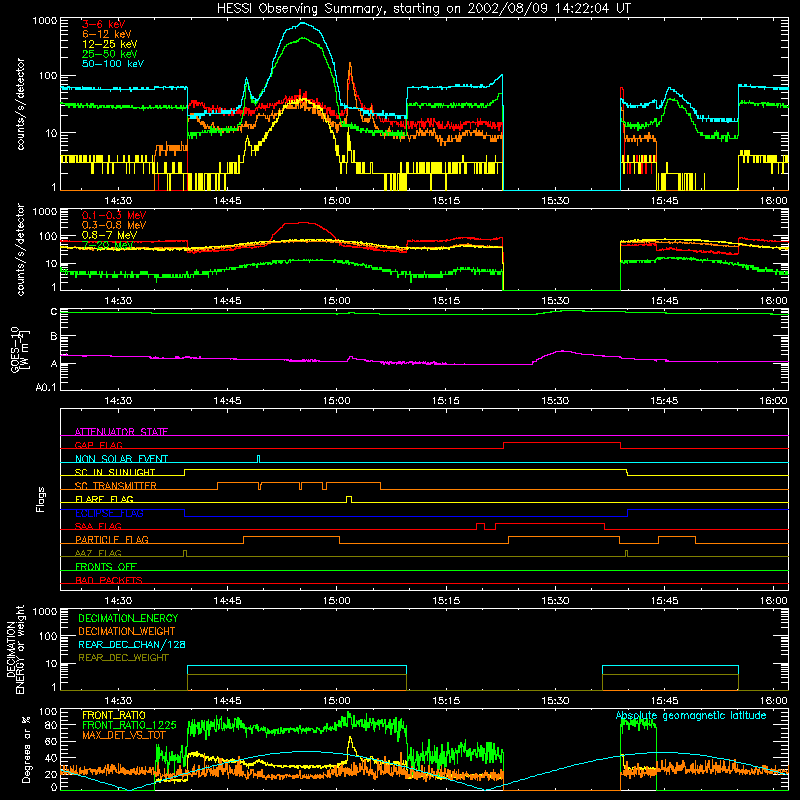Click the SC_IN_SUNLIGHT flag label

[x=115, y=472]
